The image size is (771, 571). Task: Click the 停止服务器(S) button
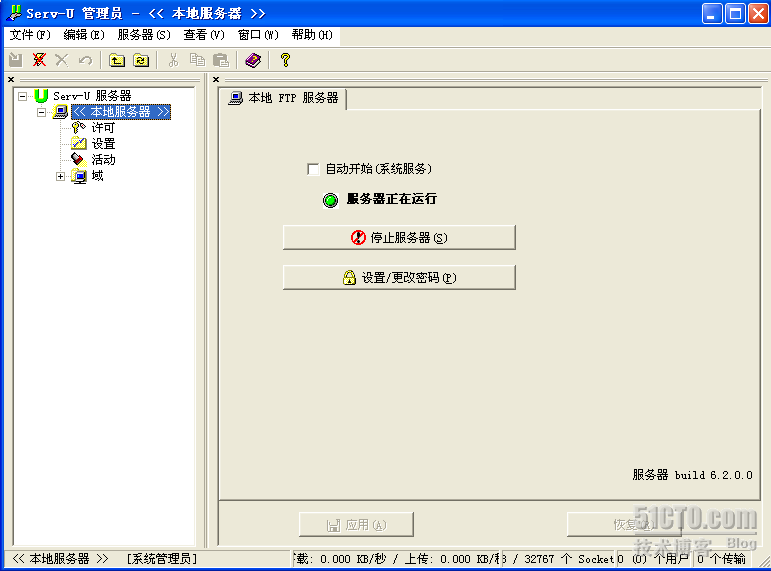pyautogui.click(x=399, y=238)
